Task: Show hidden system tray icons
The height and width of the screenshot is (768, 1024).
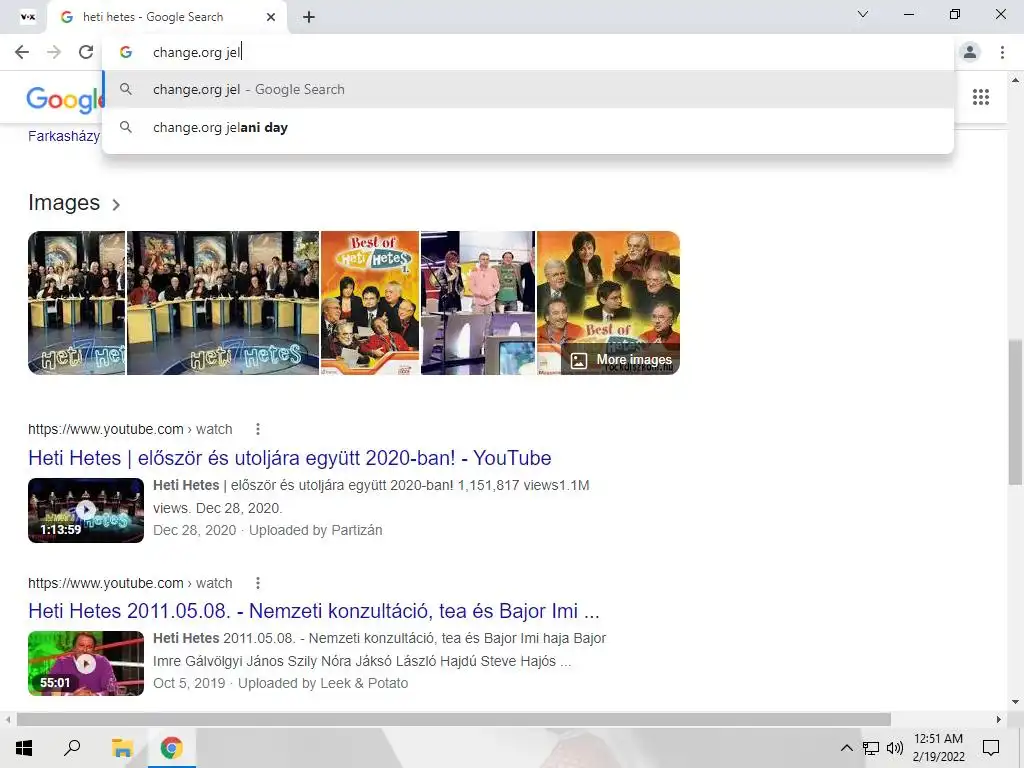Action: click(x=846, y=748)
